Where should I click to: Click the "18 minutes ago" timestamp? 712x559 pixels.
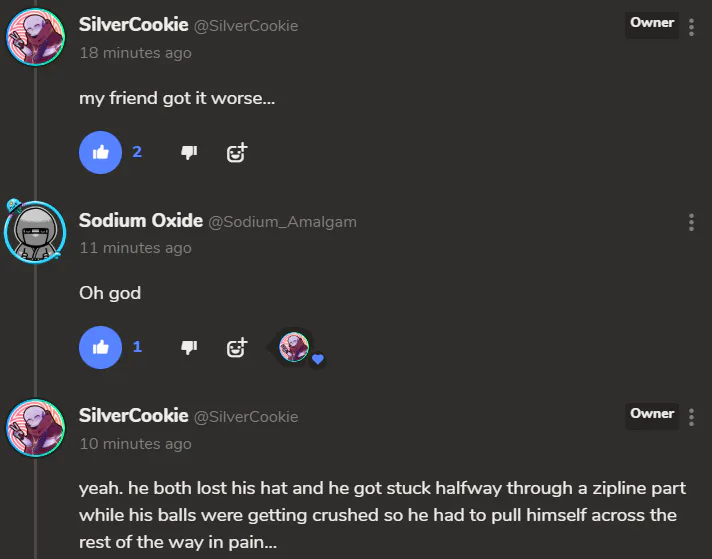[135, 53]
